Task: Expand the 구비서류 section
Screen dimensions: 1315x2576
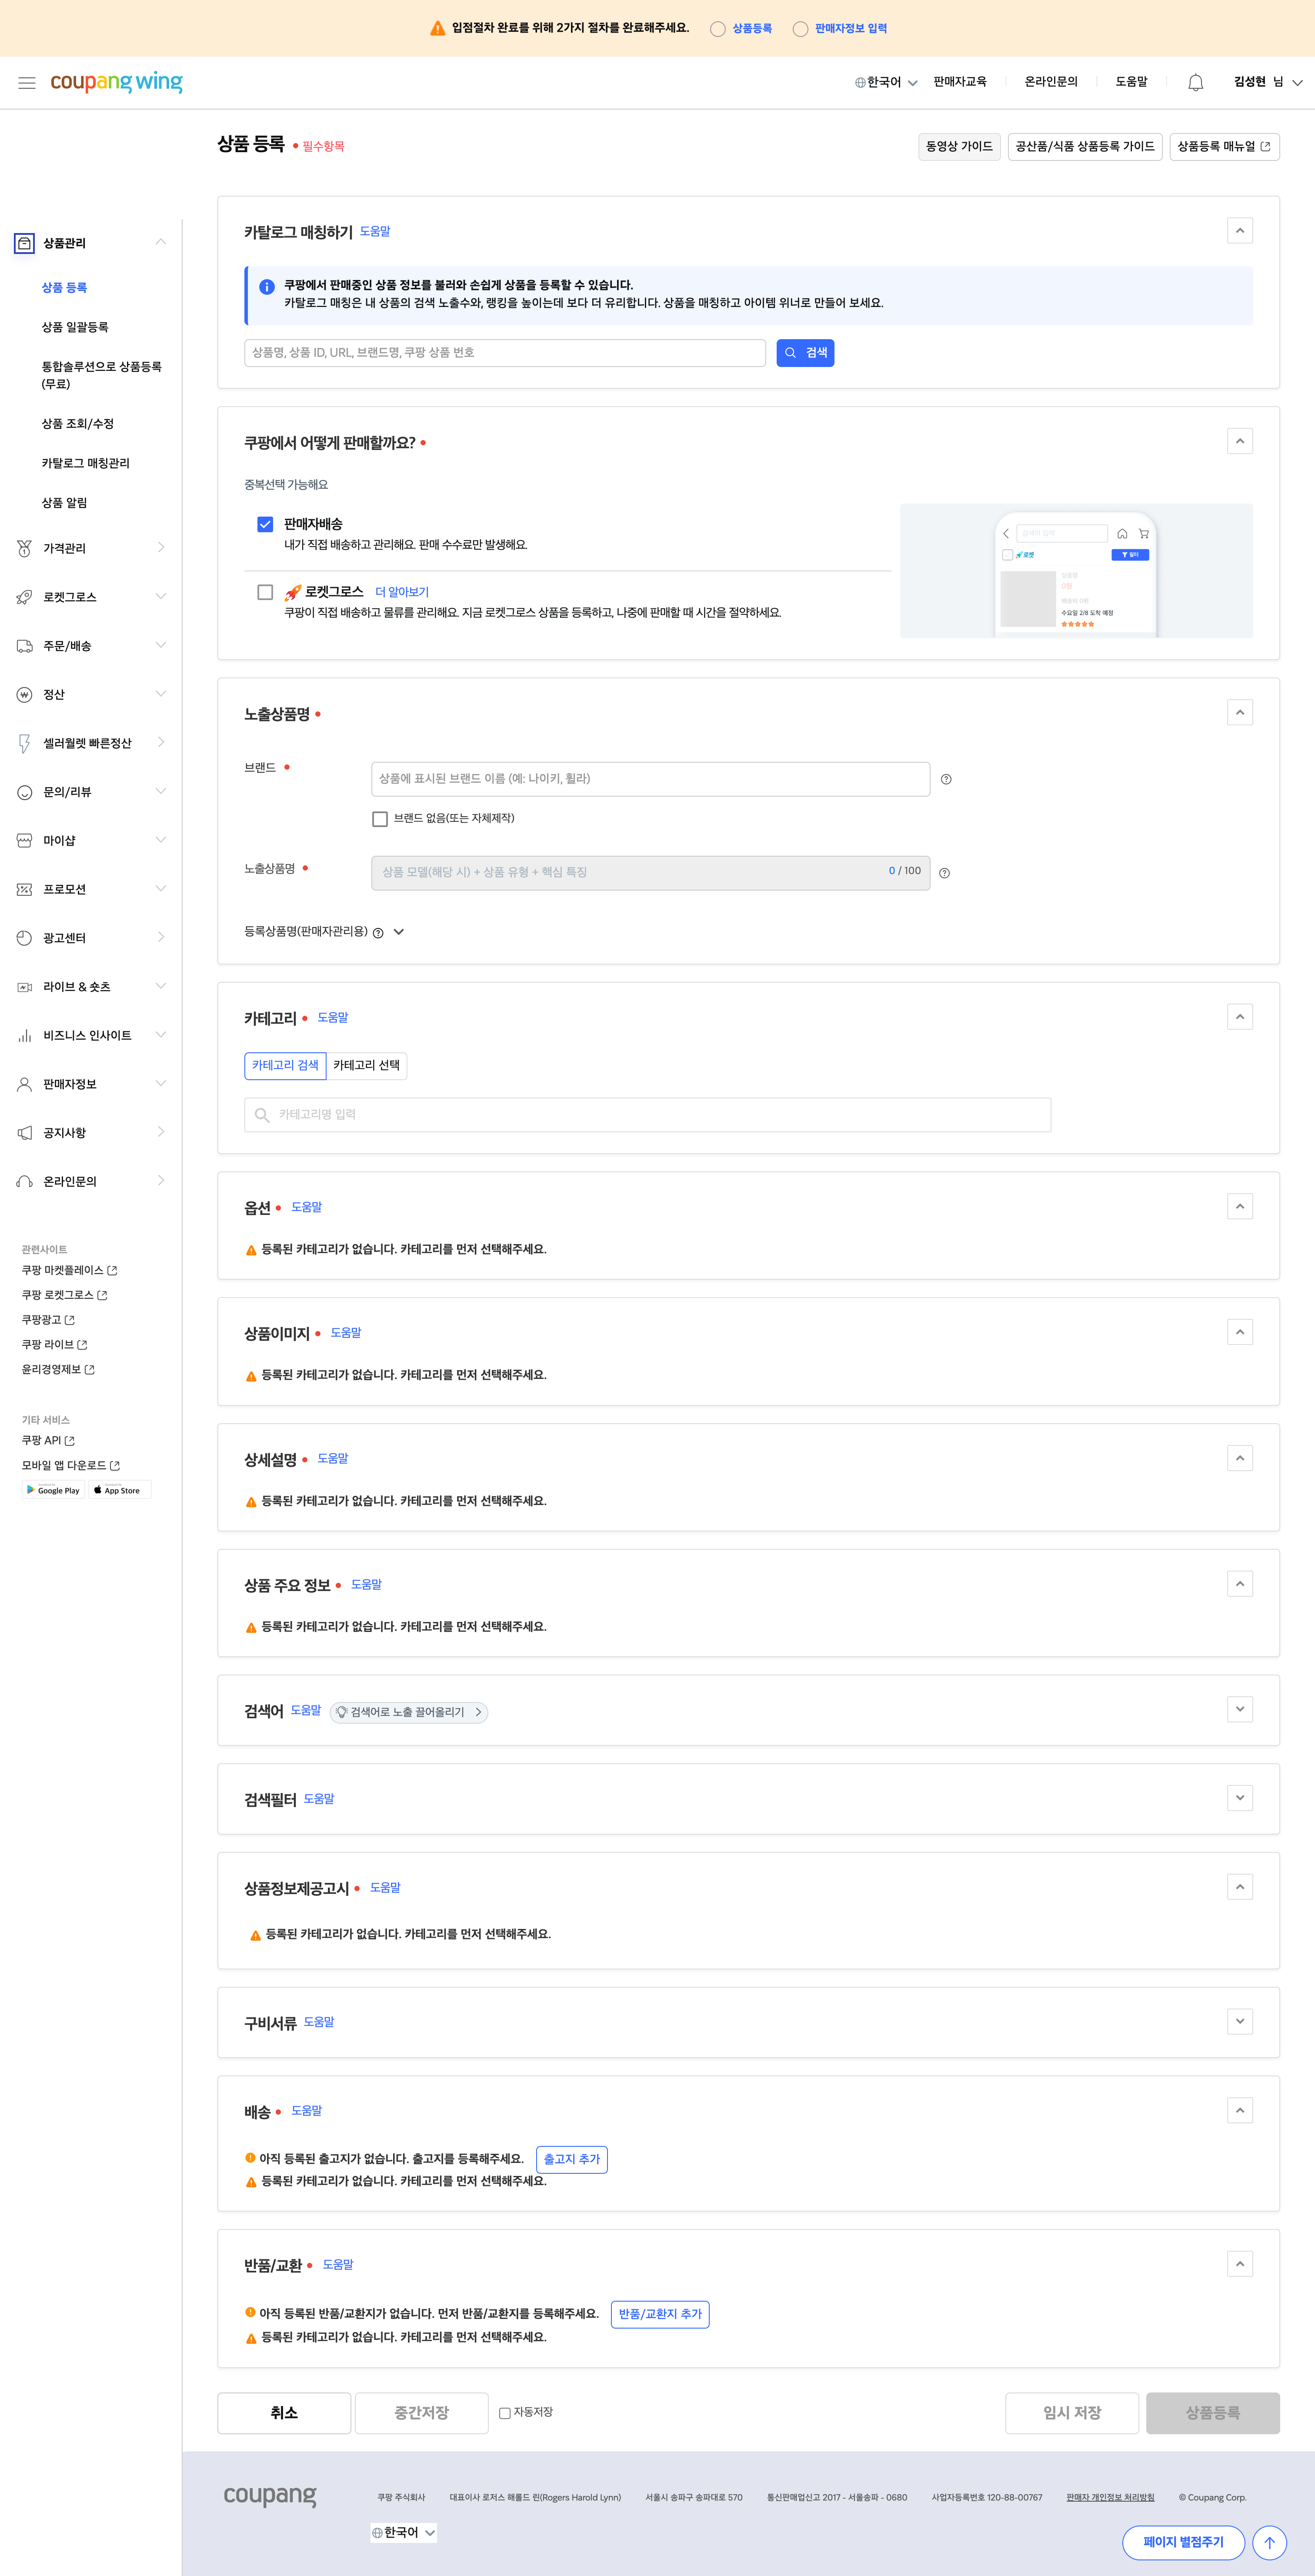Action: click(1240, 2021)
